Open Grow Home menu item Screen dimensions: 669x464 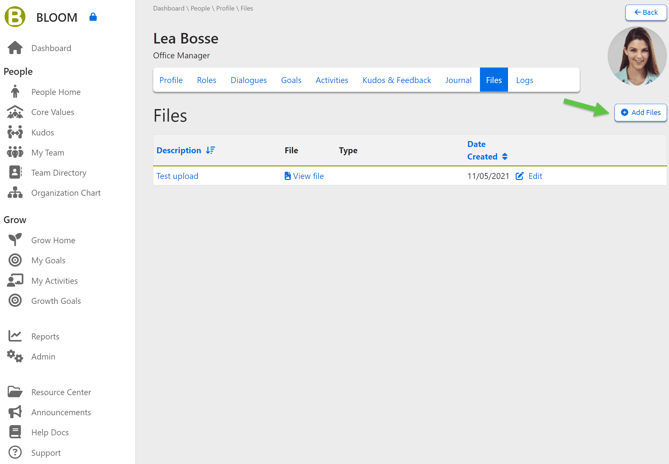click(x=53, y=240)
